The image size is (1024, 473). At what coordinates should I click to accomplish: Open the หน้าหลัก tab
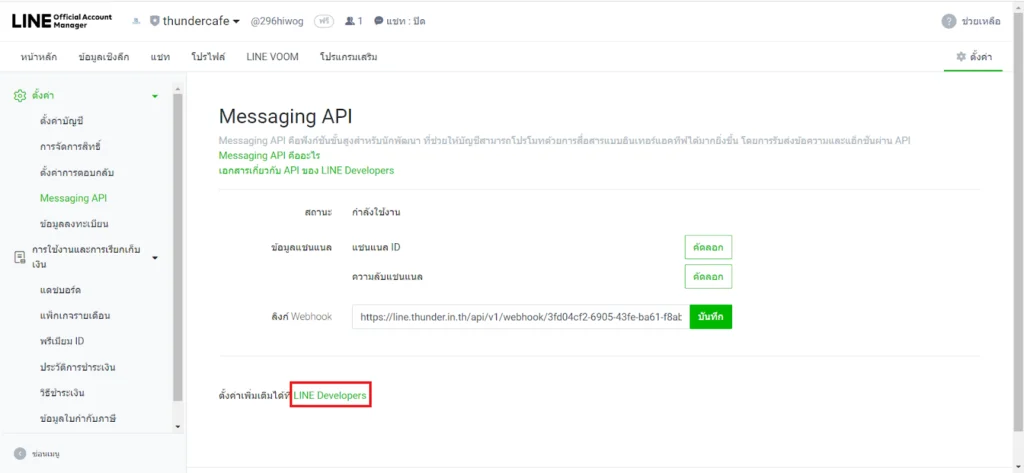[x=39, y=57]
